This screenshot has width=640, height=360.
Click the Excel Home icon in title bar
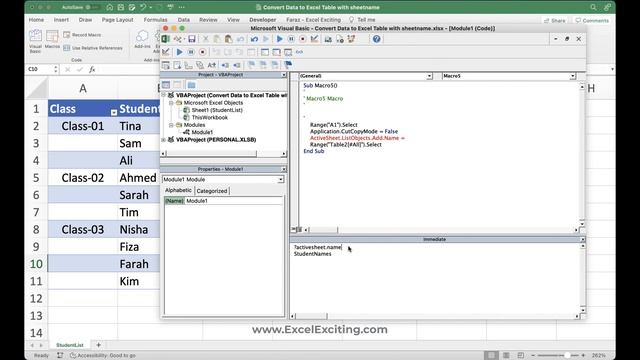[x=109, y=7]
